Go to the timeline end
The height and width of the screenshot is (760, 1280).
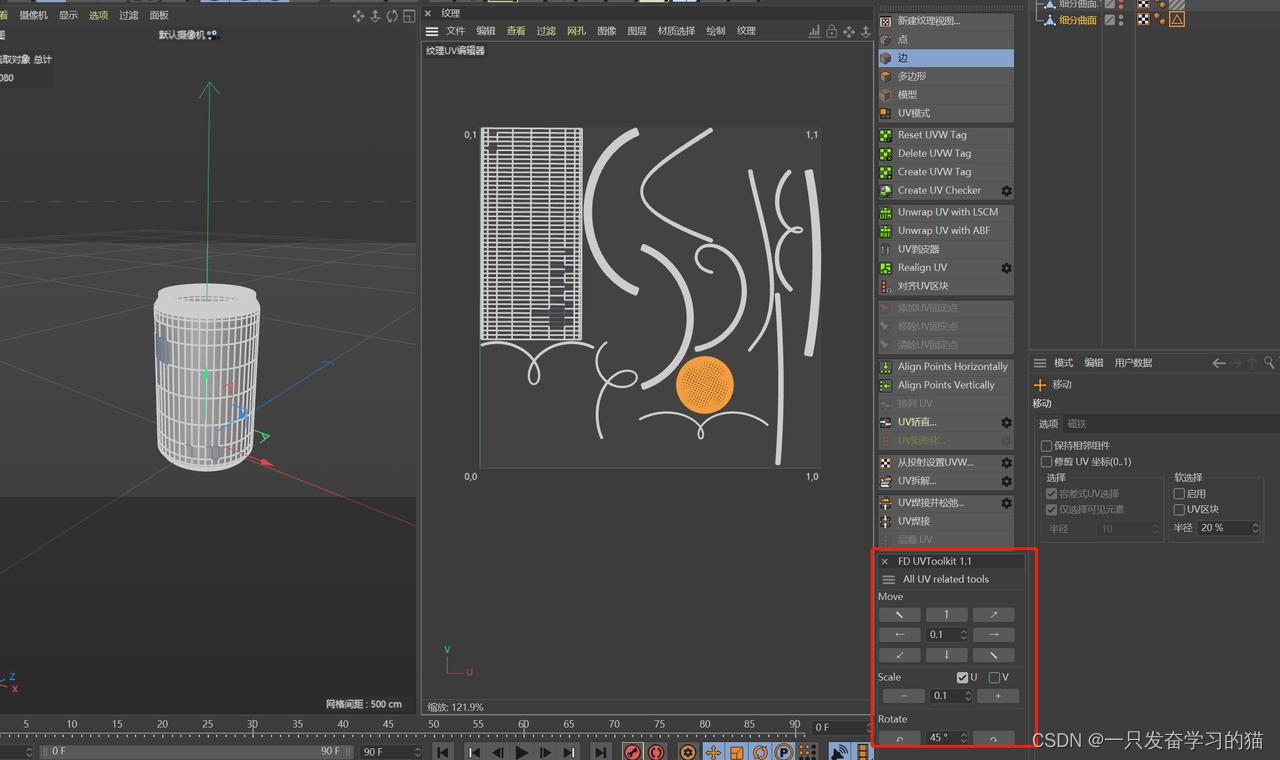[x=600, y=752]
